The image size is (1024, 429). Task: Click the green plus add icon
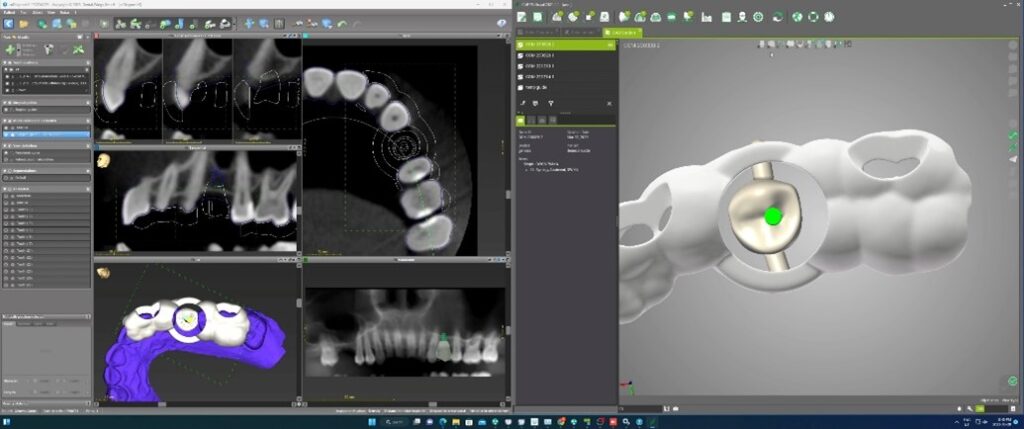10,49
